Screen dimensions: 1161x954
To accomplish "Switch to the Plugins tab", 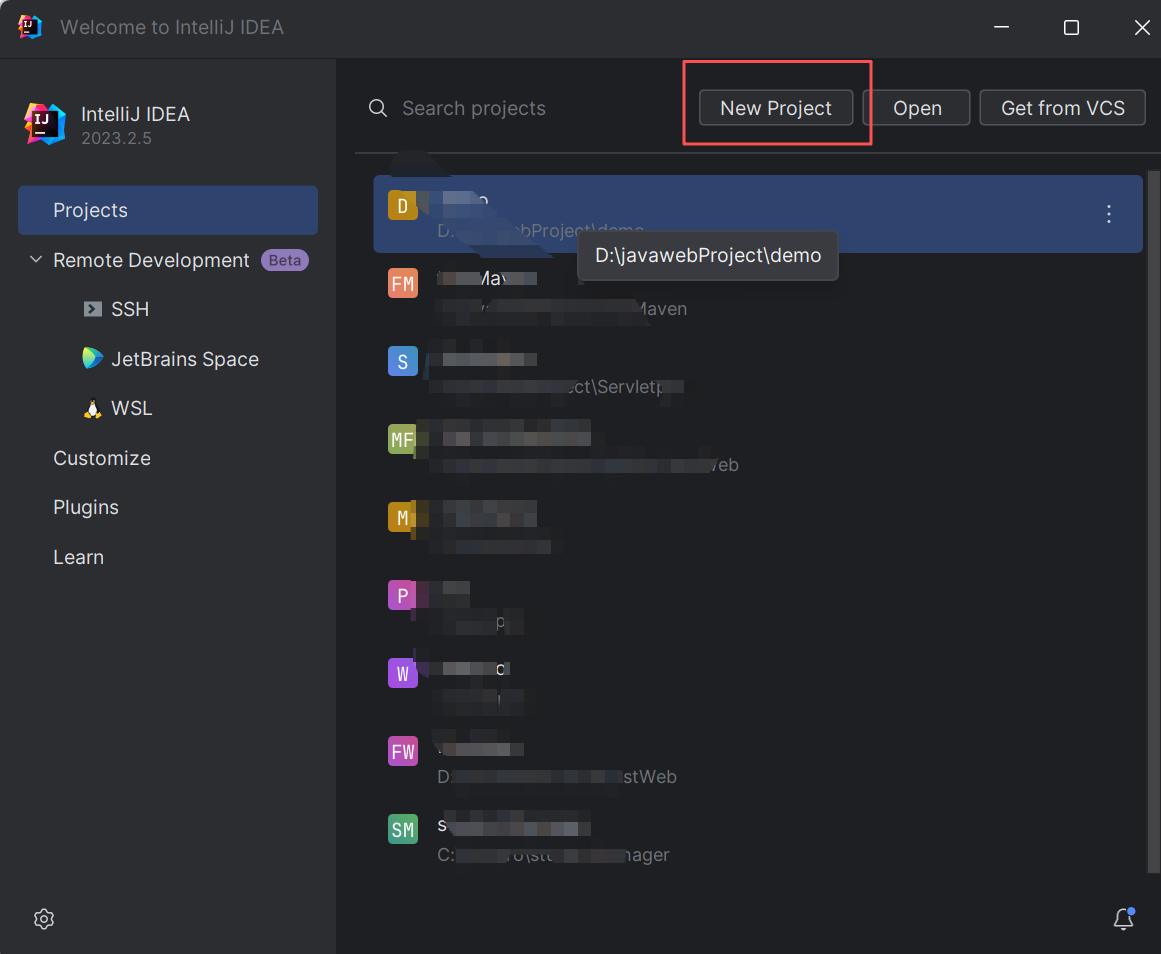I will (86, 507).
